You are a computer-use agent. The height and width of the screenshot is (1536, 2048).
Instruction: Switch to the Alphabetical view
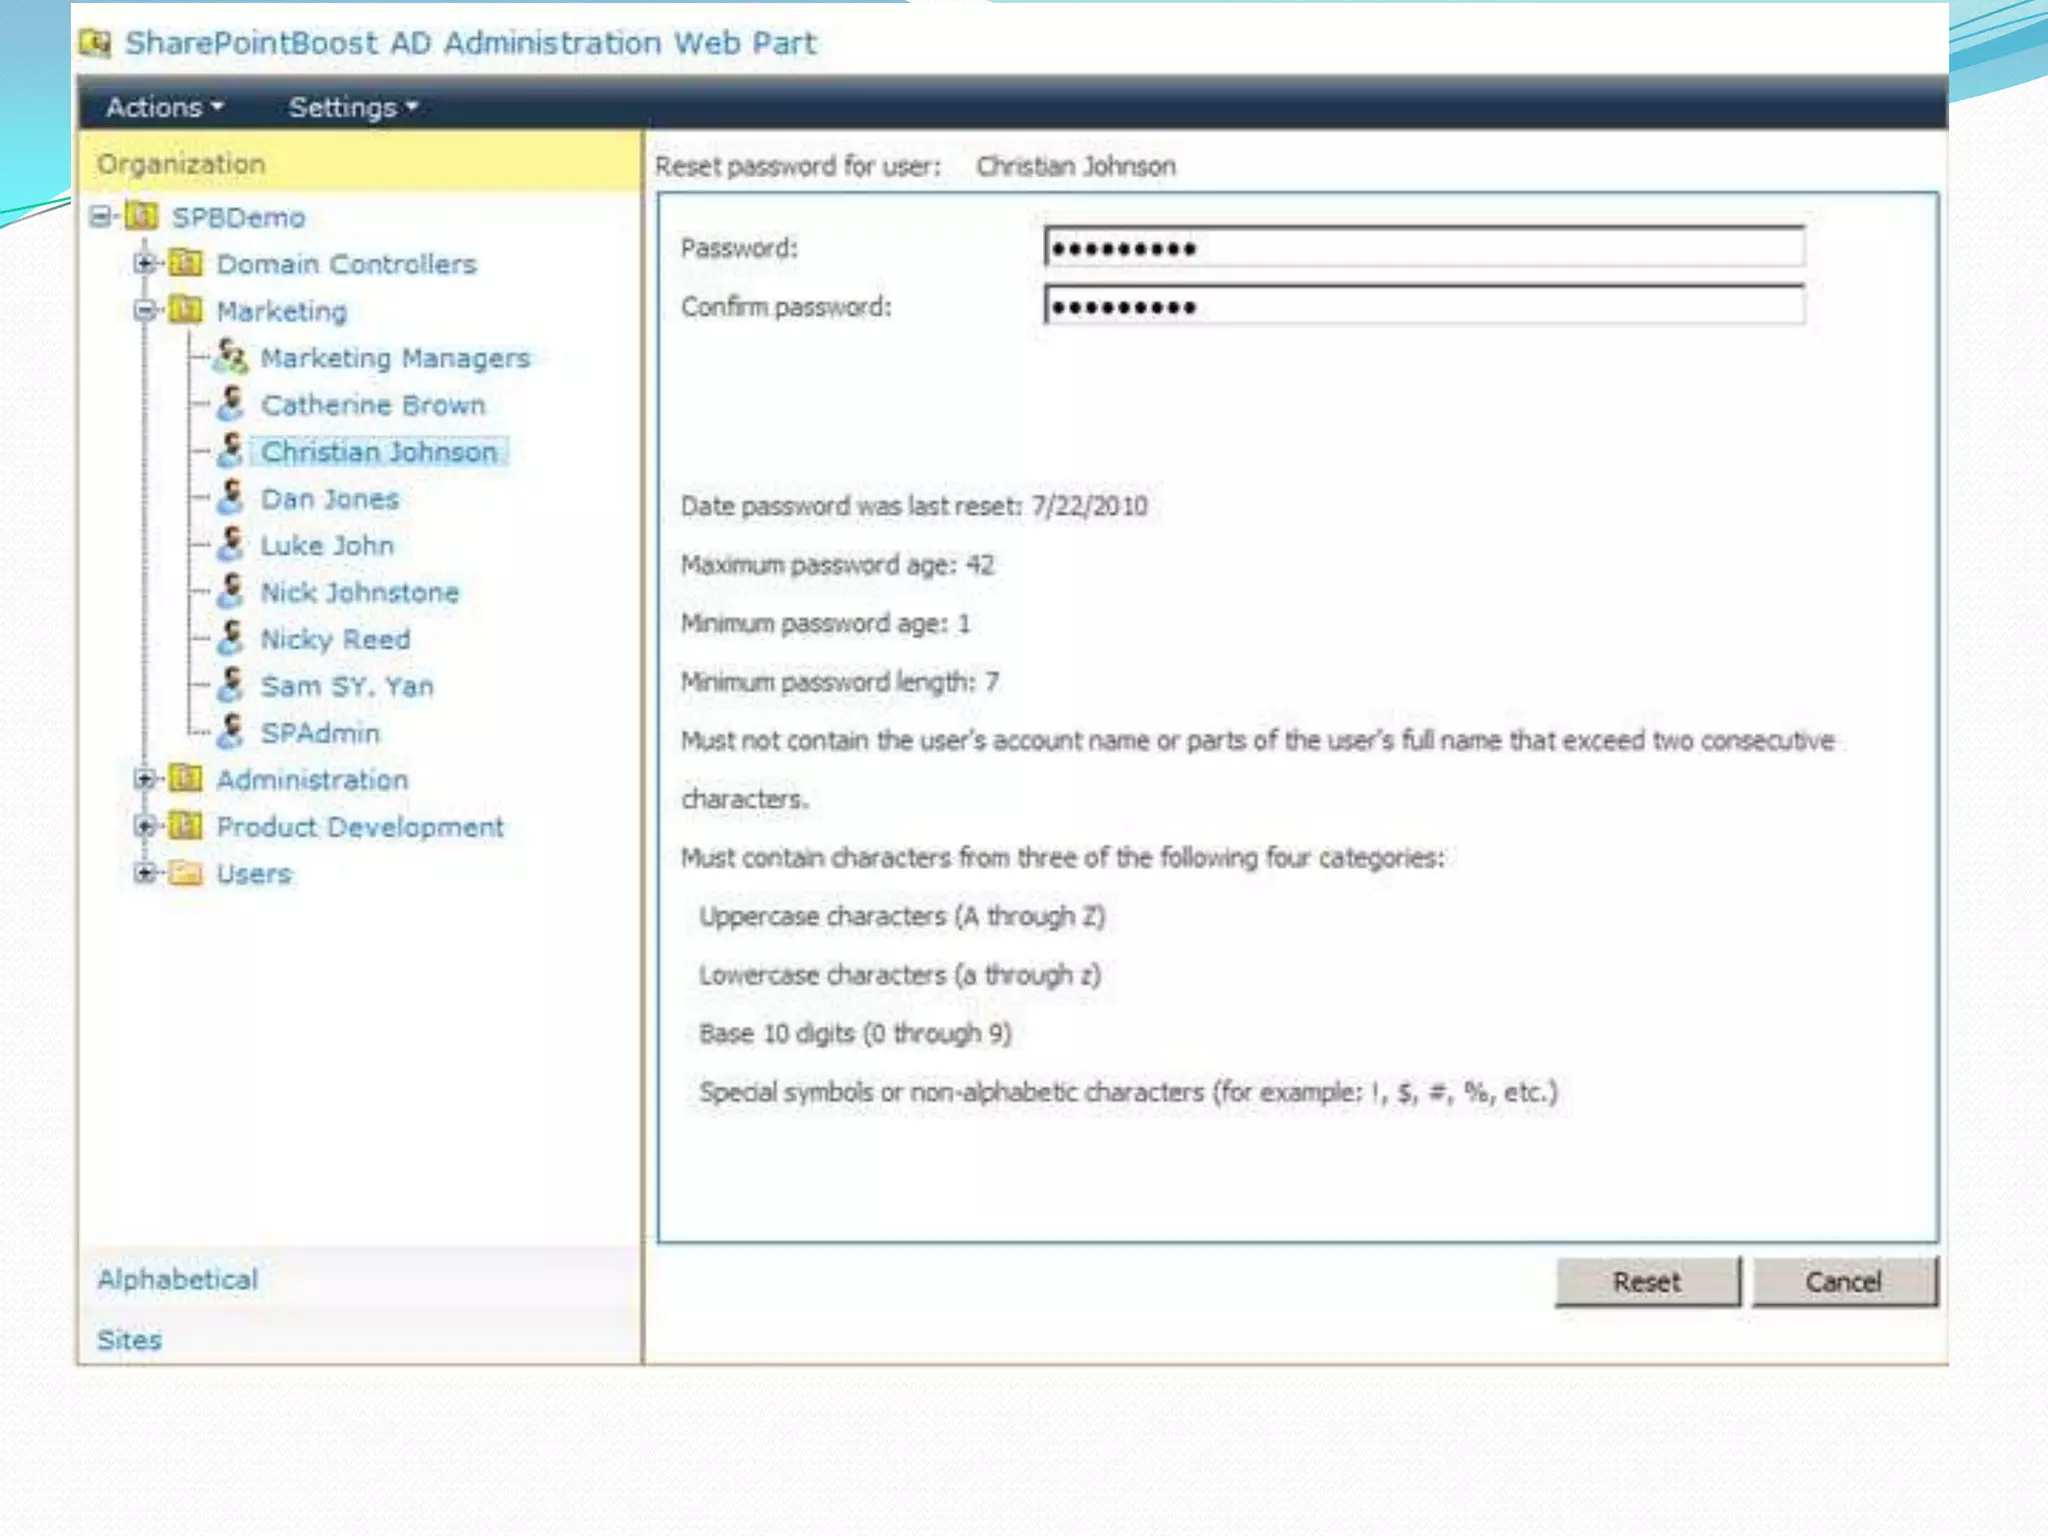[178, 1279]
